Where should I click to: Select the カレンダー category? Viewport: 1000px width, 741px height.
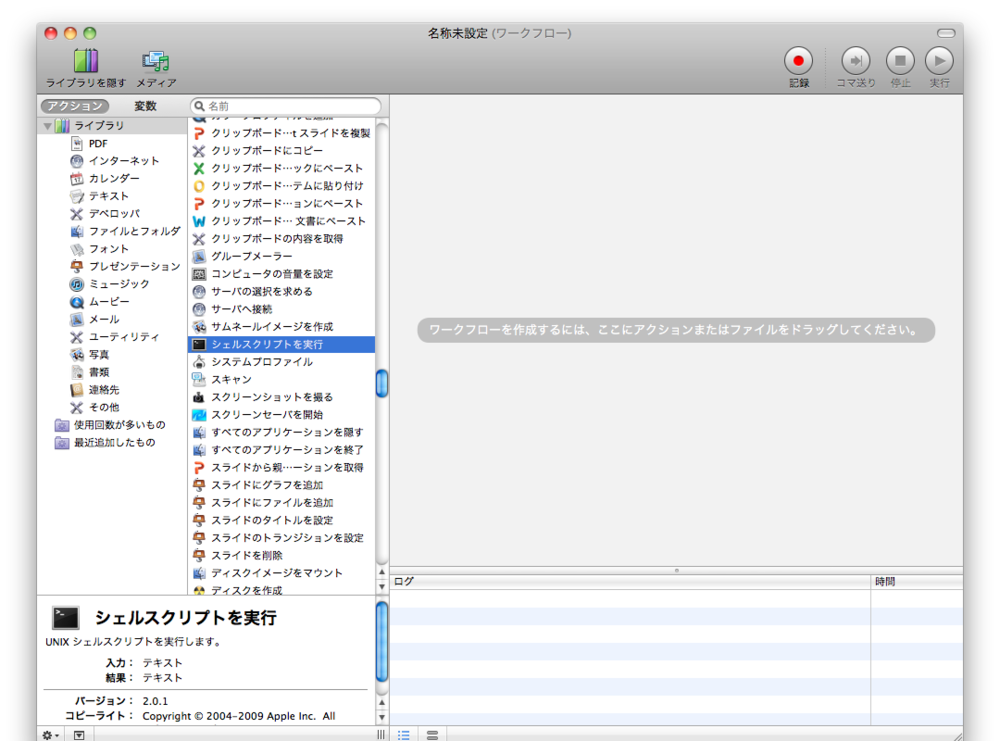[105, 179]
